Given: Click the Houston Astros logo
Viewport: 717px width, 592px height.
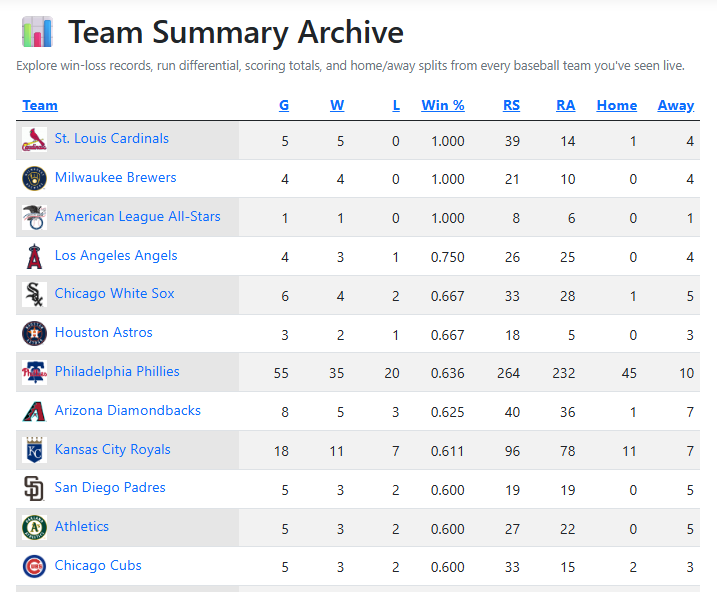Looking at the screenshot, I should 34,334.
